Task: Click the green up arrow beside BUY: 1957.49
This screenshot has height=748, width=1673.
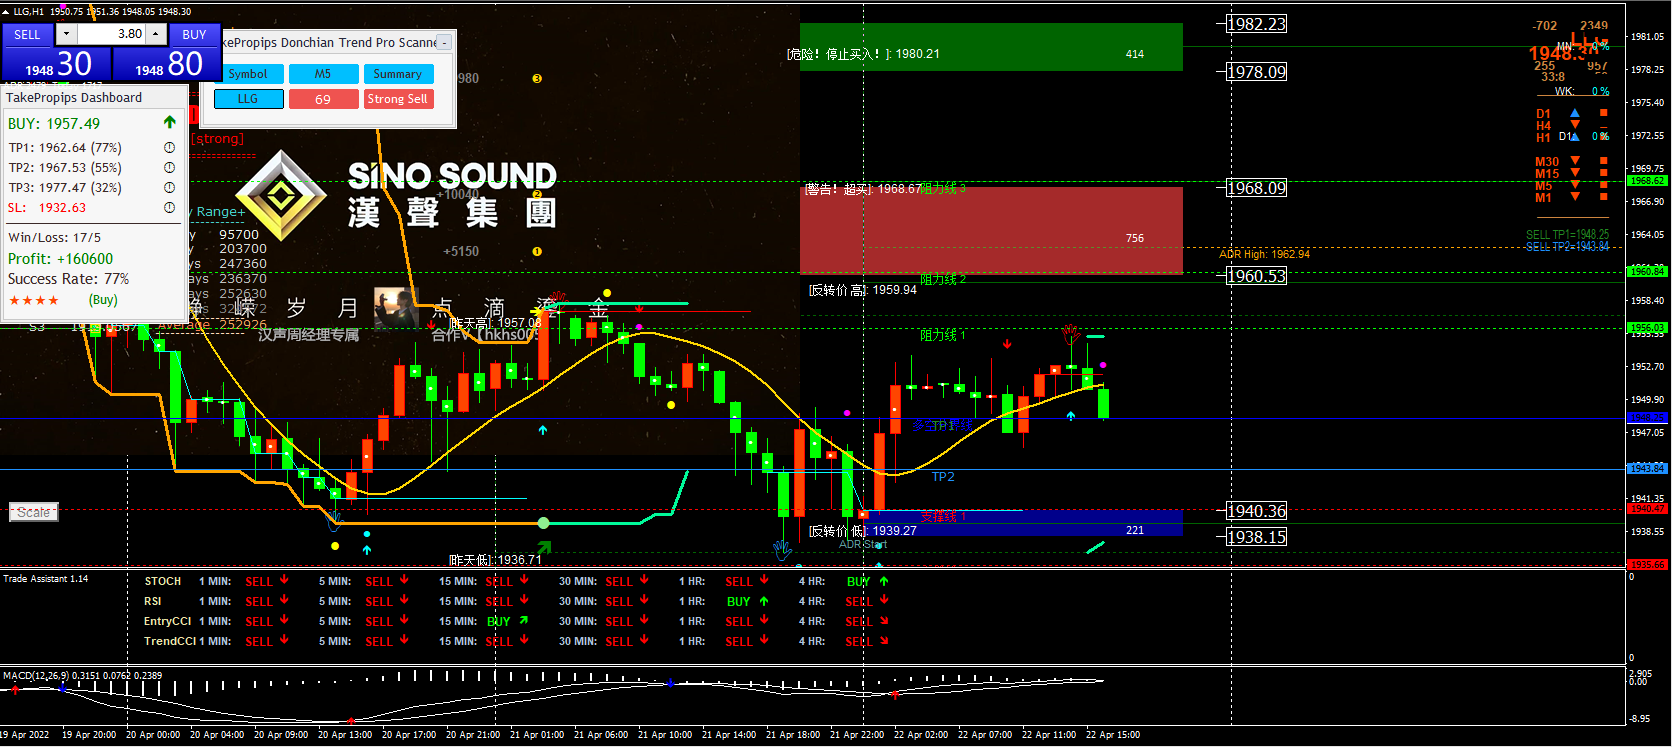Action: [x=170, y=122]
